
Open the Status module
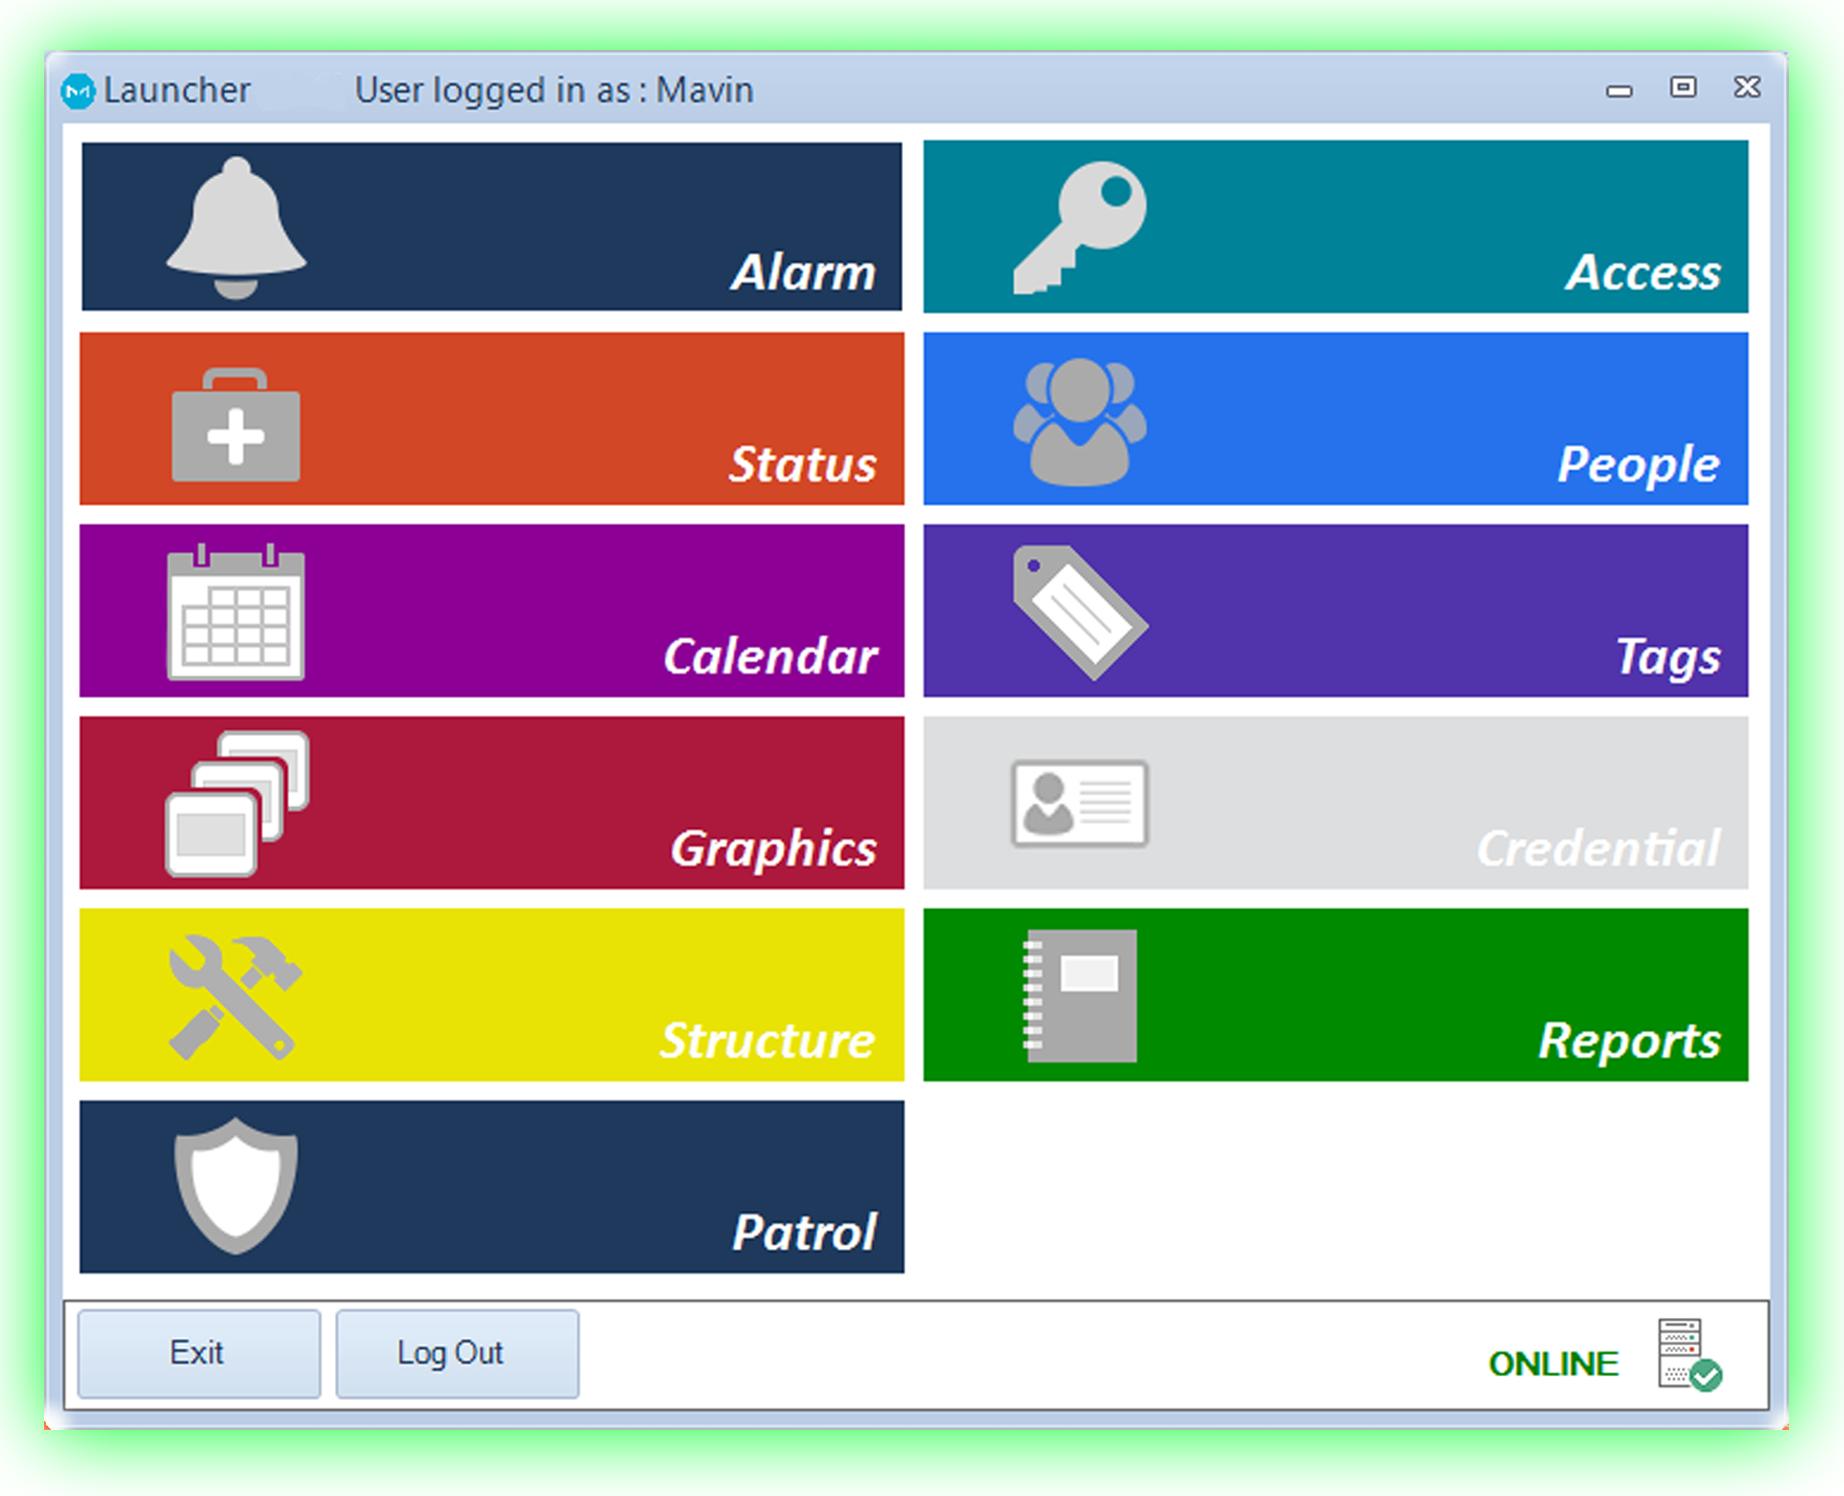pos(490,418)
